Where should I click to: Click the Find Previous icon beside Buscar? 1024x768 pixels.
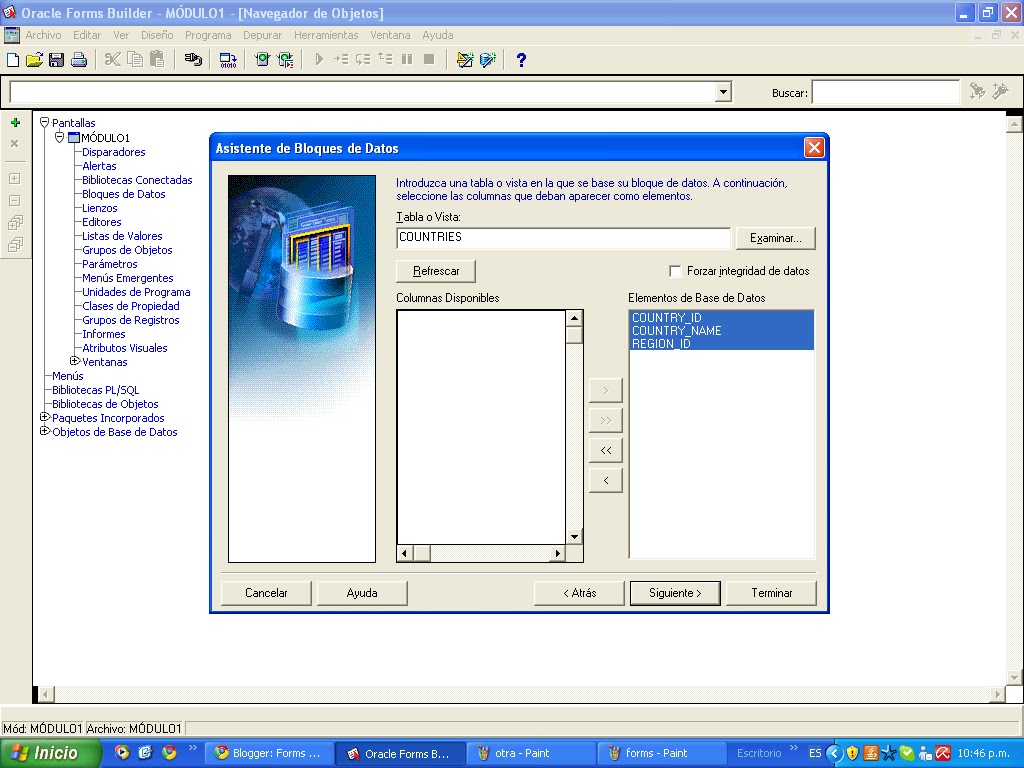click(x=1000, y=91)
